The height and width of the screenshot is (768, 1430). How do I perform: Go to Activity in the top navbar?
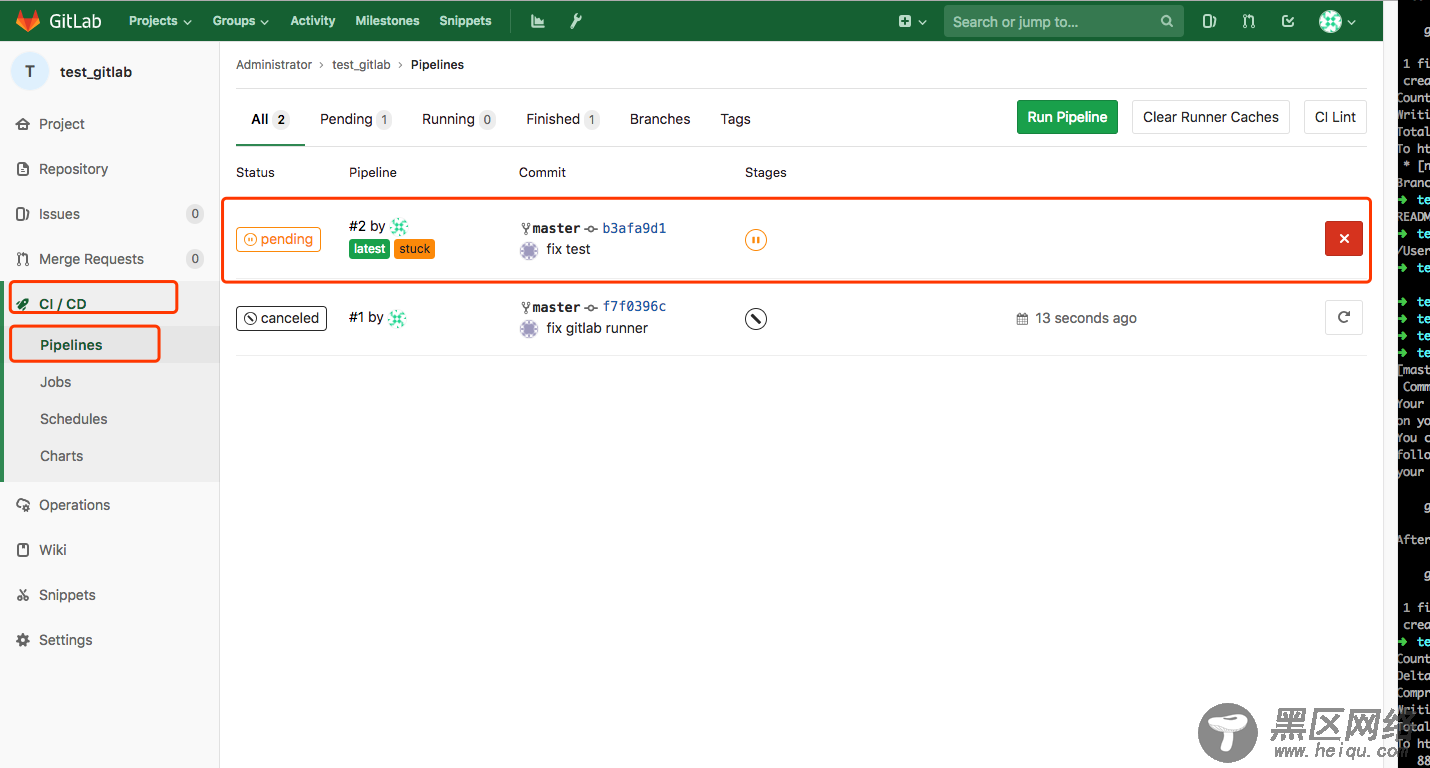click(313, 21)
